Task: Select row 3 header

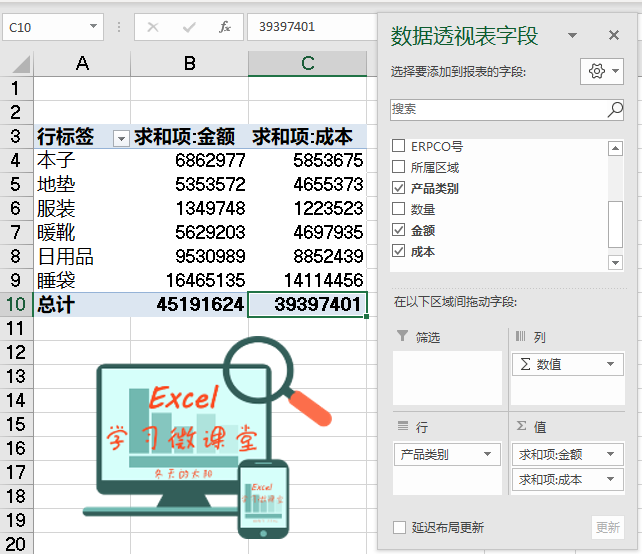Action: pos(16,136)
